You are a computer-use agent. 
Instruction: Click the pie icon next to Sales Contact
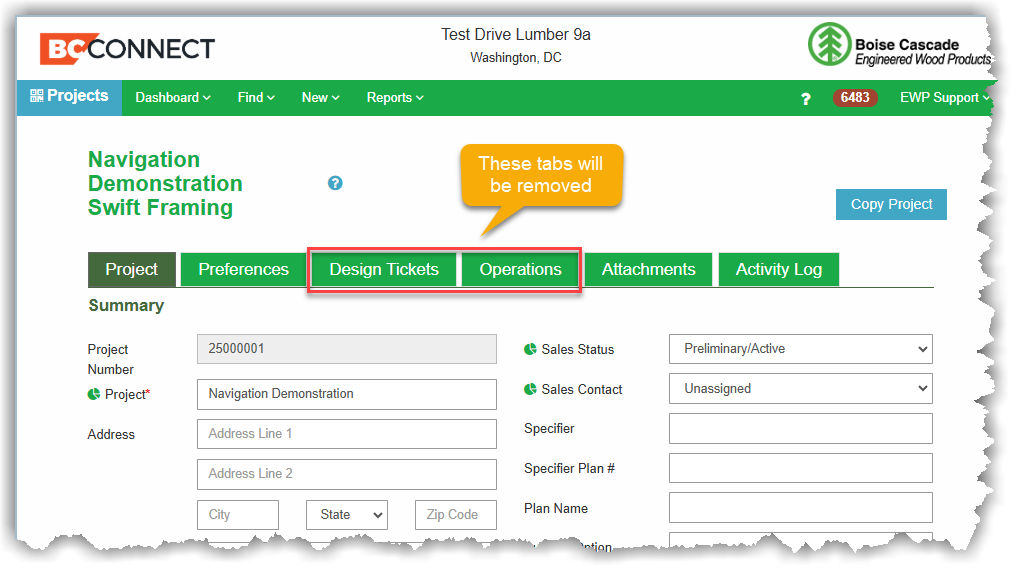(530, 389)
